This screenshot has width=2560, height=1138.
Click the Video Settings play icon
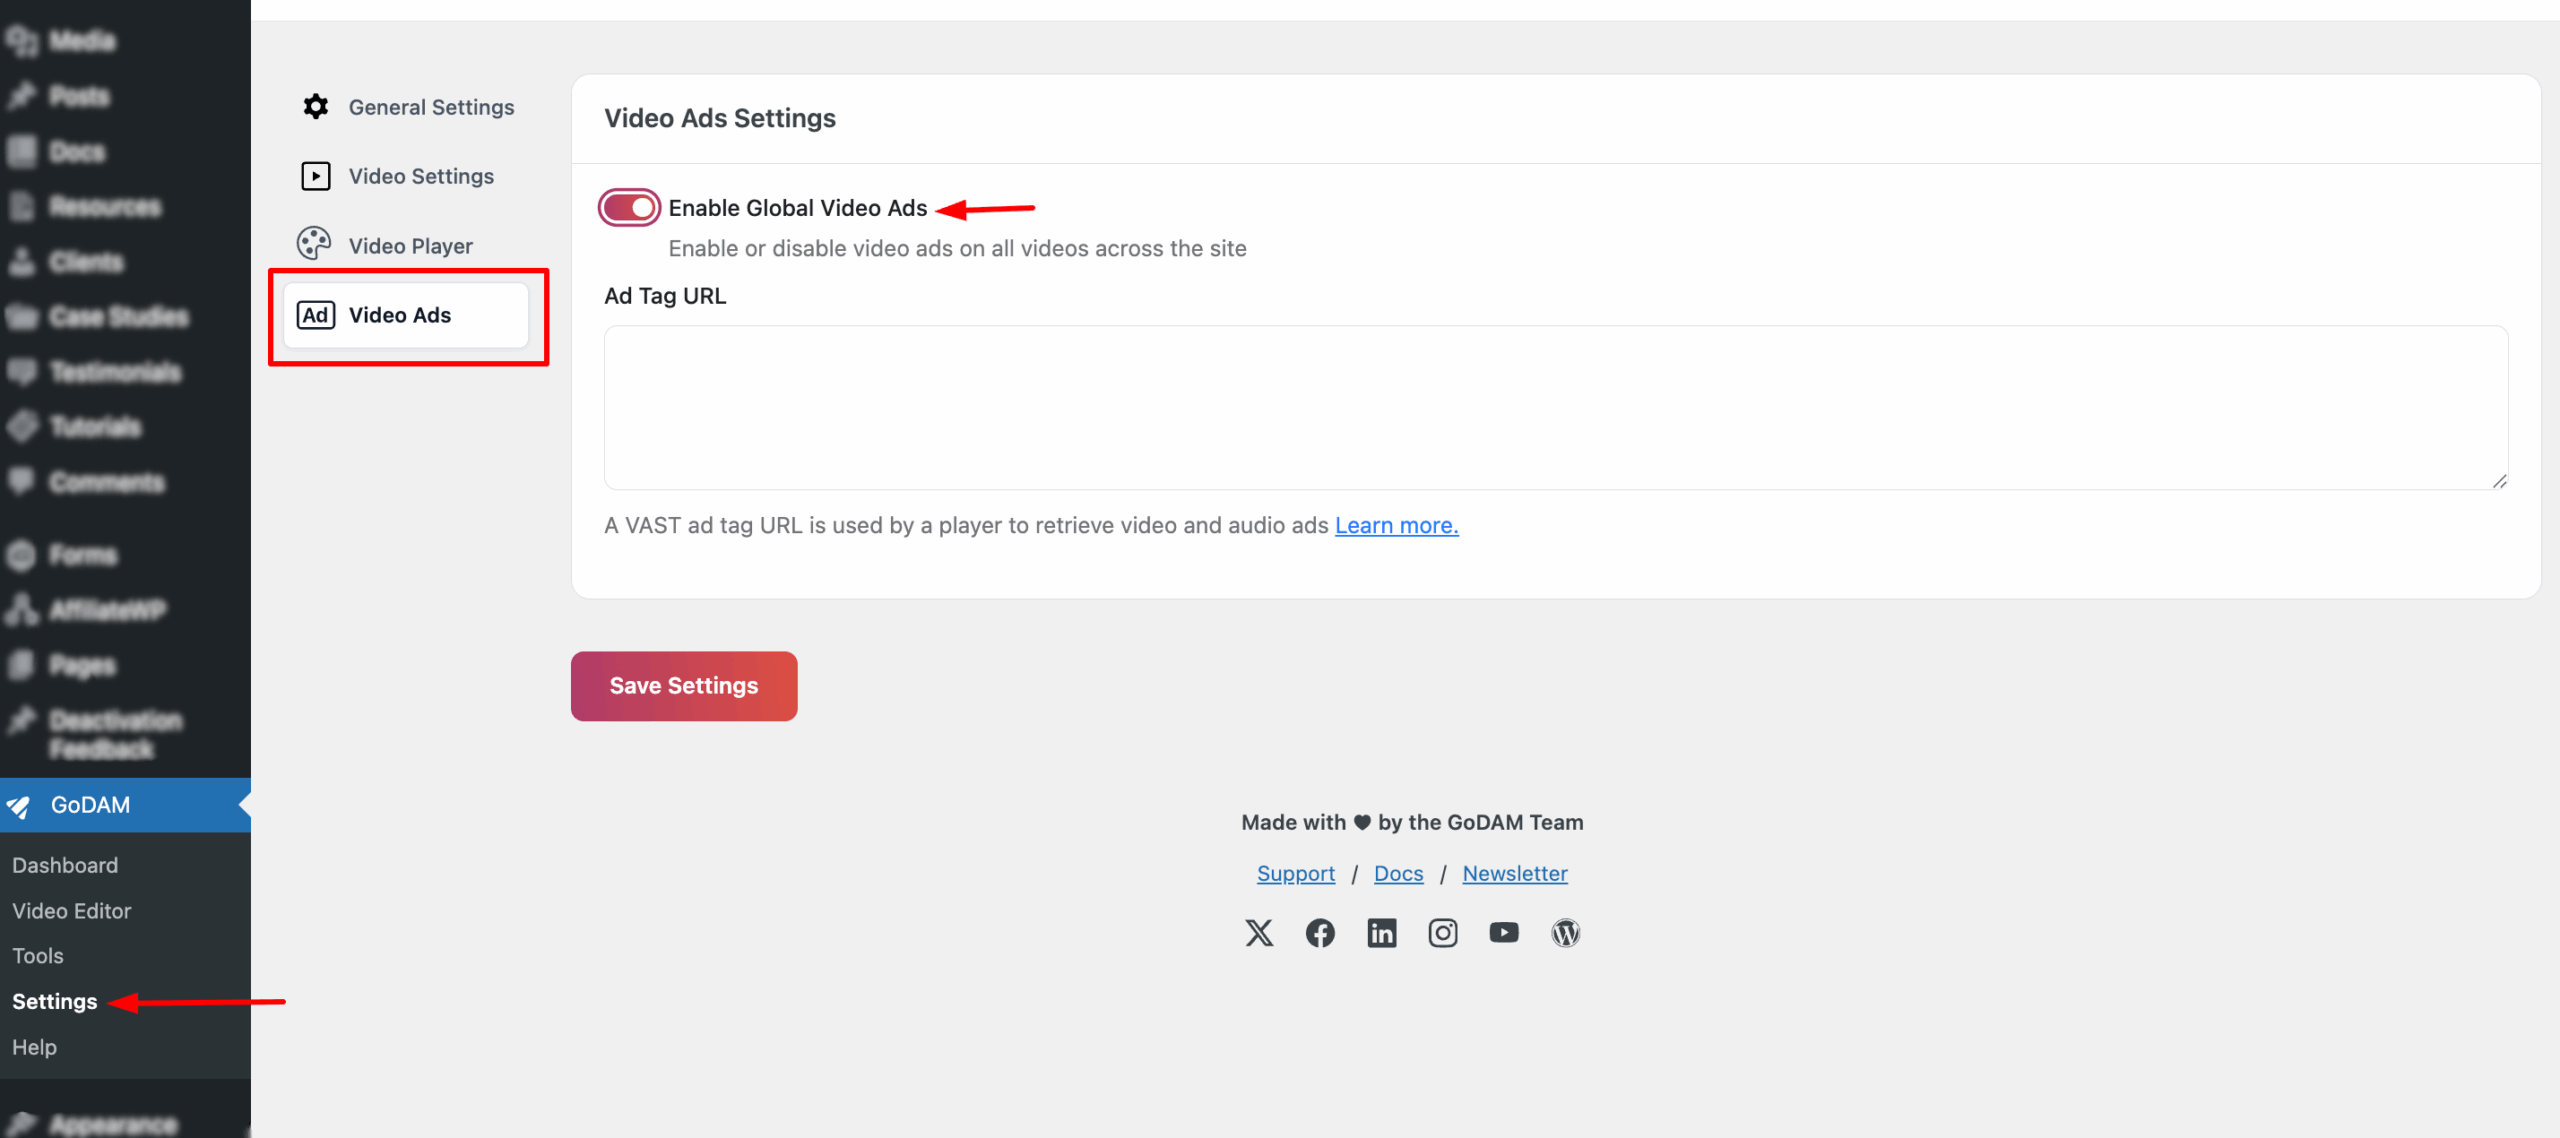pyautogui.click(x=316, y=176)
